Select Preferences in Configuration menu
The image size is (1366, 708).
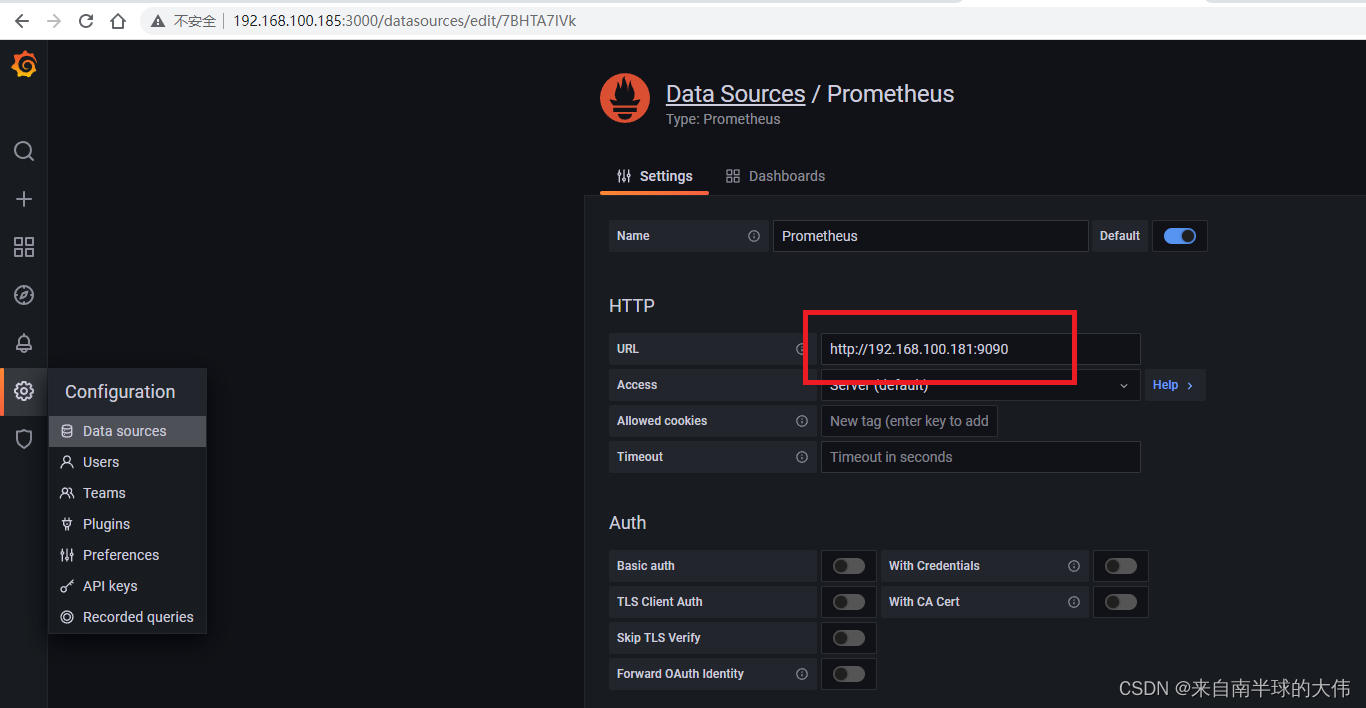(127, 555)
